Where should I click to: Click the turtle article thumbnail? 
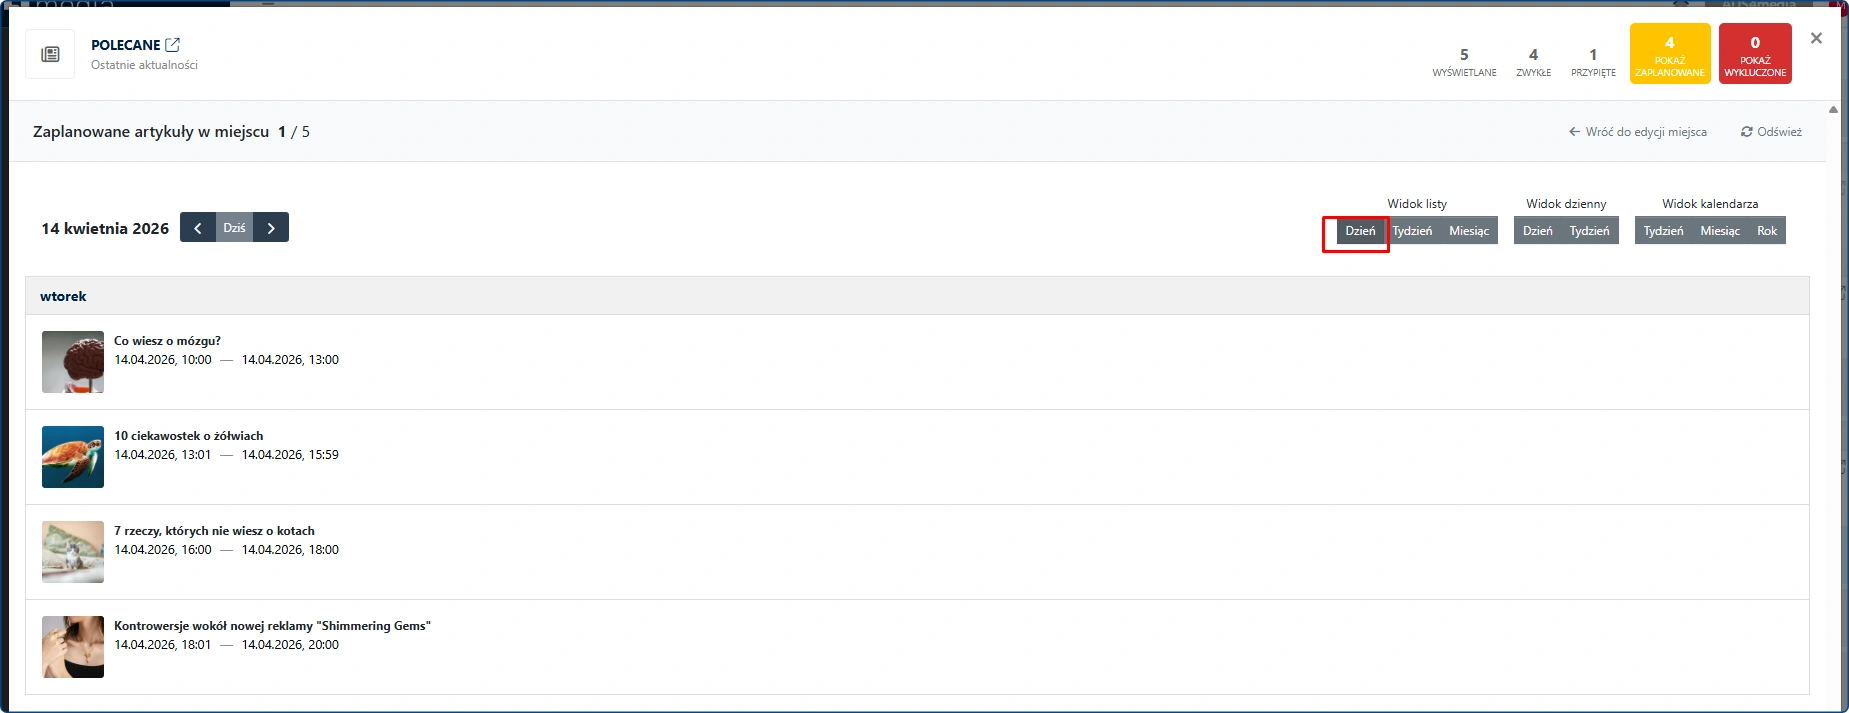[x=73, y=457]
